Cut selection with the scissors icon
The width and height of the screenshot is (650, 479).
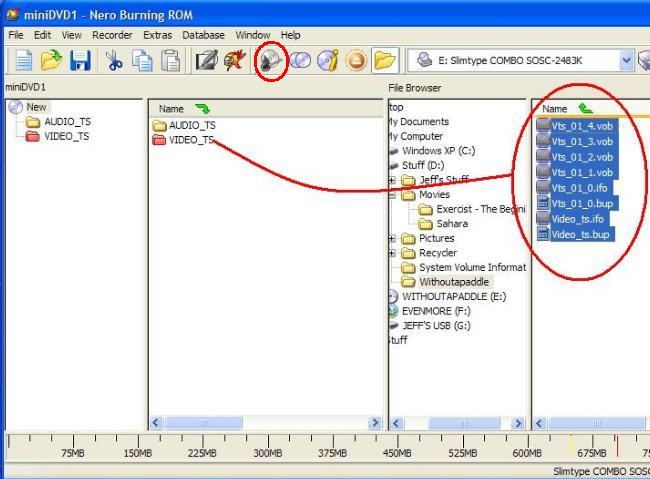pyautogui.click(x=114, y=61)
